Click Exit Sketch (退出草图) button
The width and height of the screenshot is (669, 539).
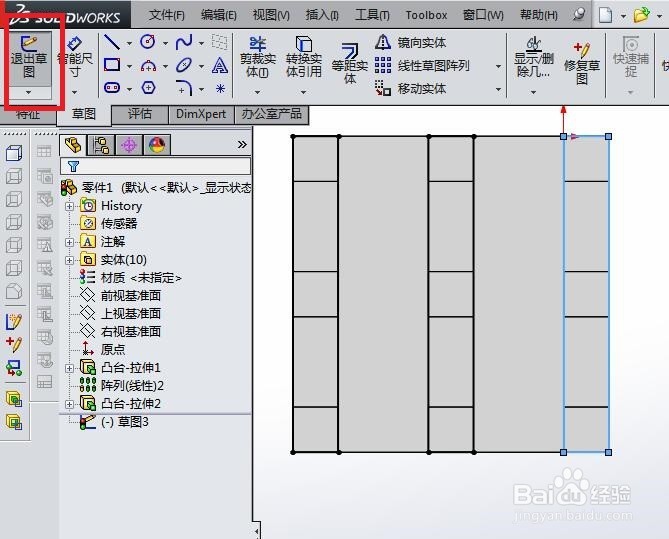(29, 58)
